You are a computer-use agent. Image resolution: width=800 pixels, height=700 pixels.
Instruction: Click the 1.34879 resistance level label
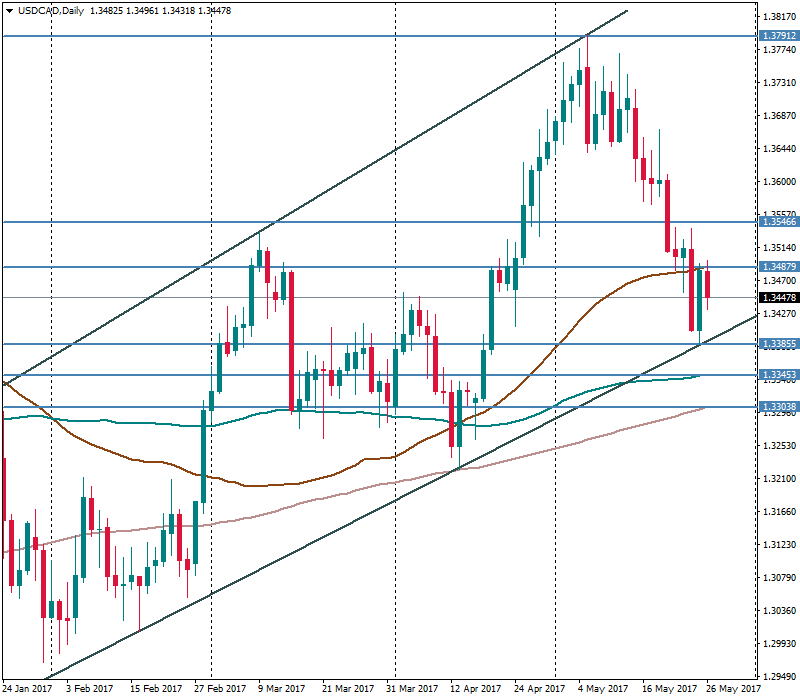(778, 267)
